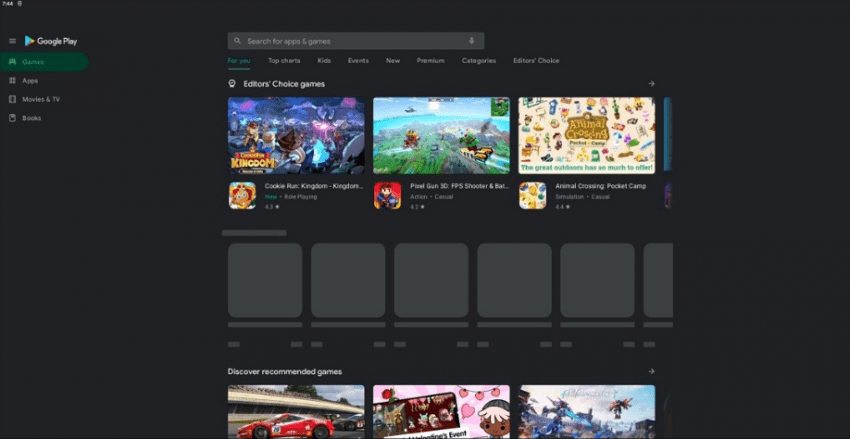The width and height of the screenshot is (850, 439).
Task: Click the Action • Casual genre label
Action: point(432,197)
